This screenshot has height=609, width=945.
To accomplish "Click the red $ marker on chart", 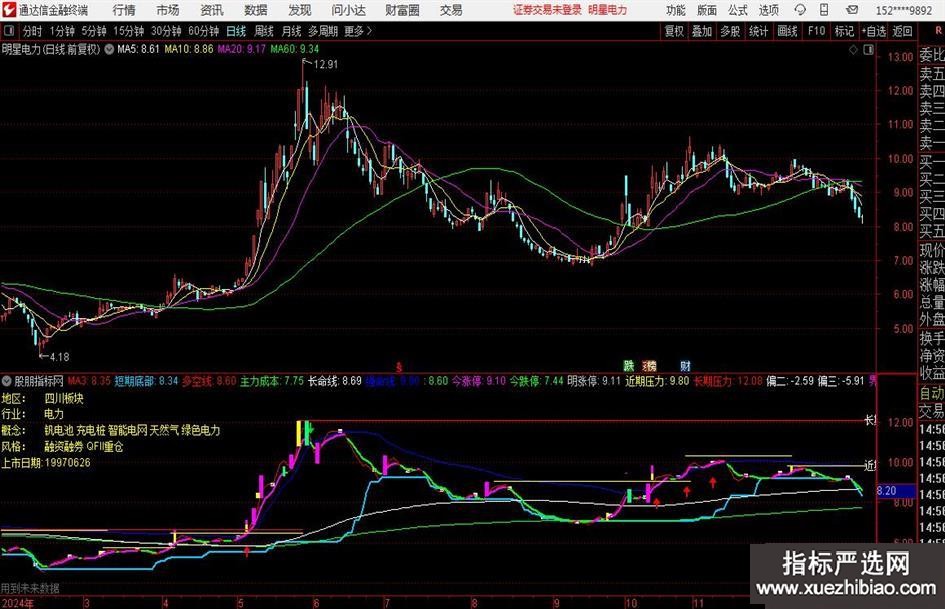I will (398, 367).
